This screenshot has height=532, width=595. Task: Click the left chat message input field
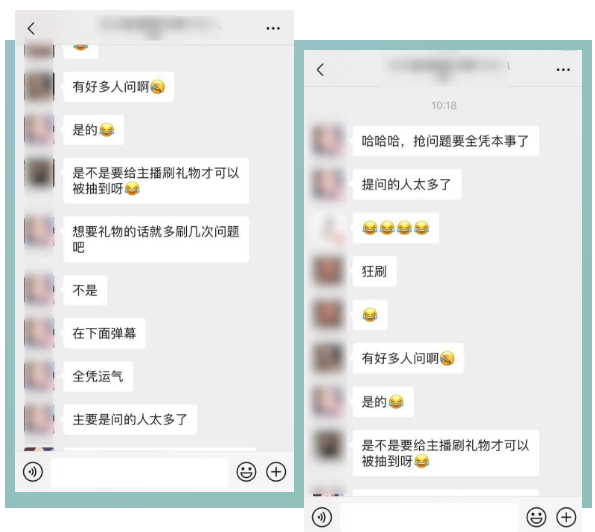click(x=140, y=472)
